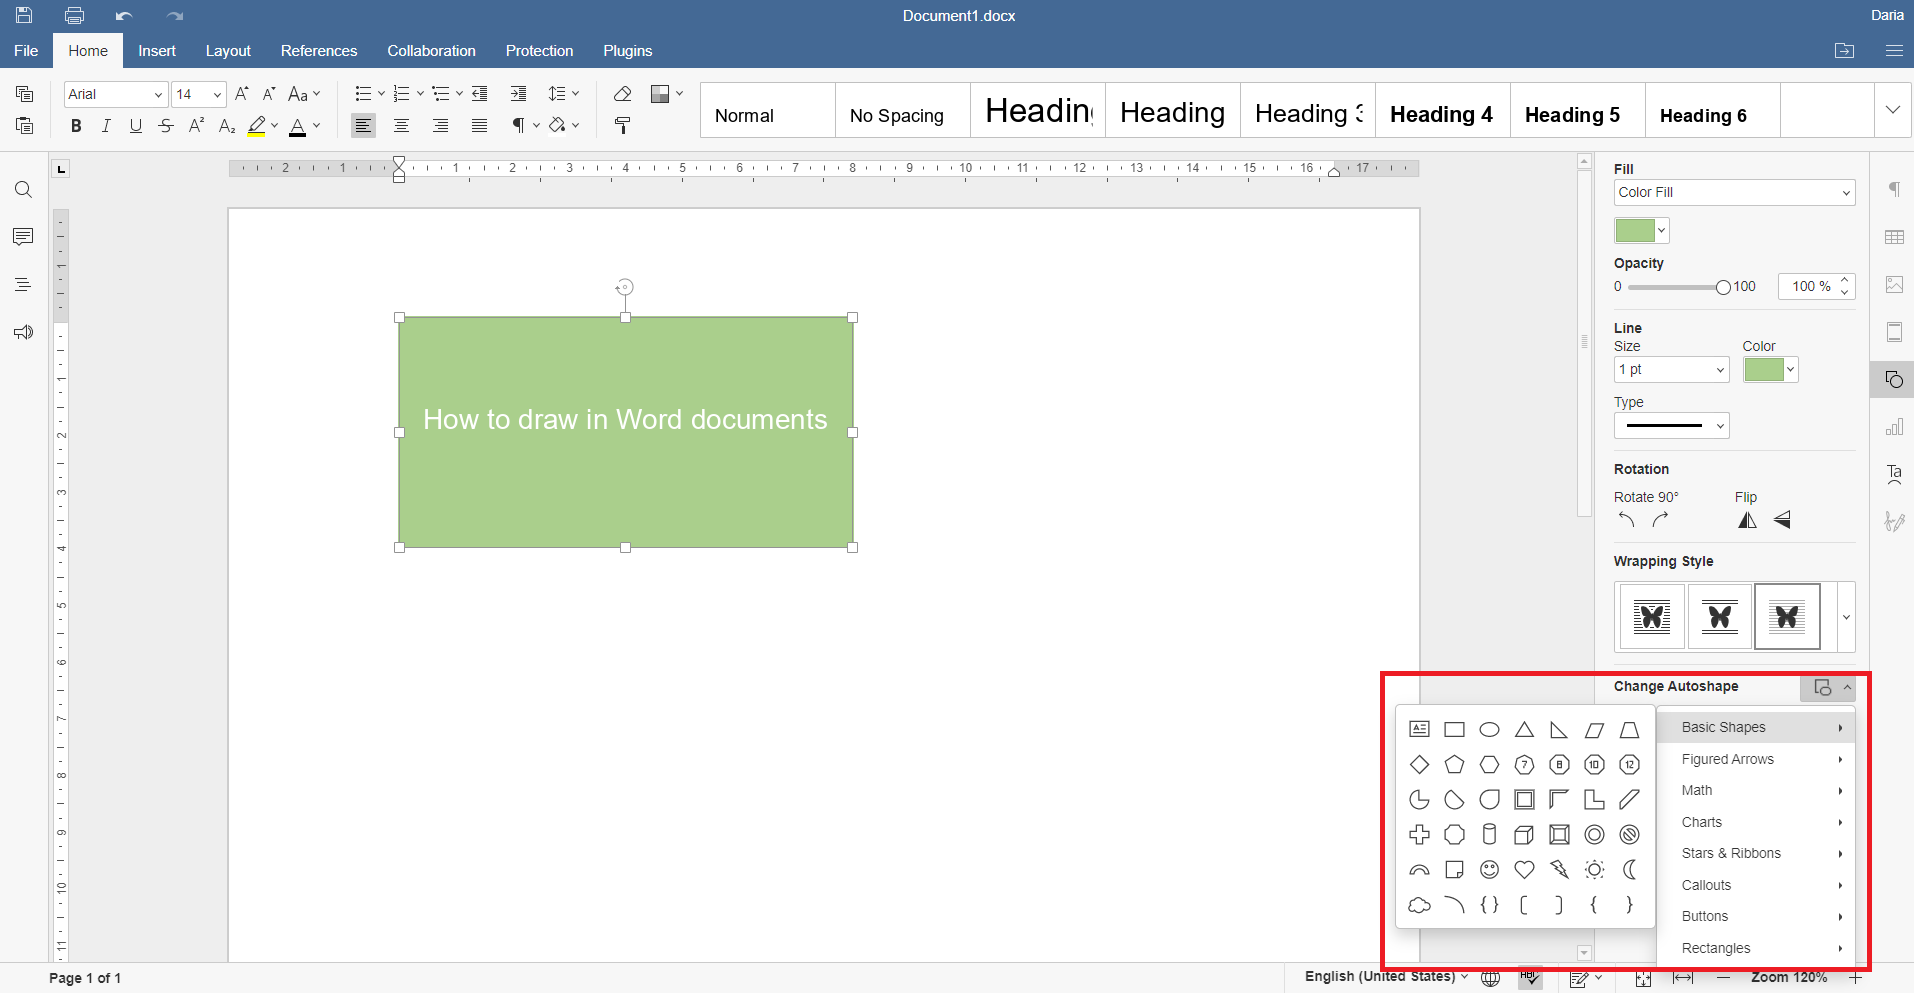Rotate the shape 90 degrees clockwise

coord(1662,520)
